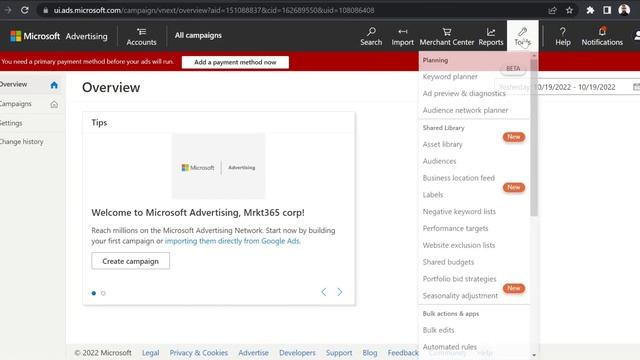This screenshot has height=360, width=640.
Task: Open the Feedback footer link
Action: click(403, 353)
